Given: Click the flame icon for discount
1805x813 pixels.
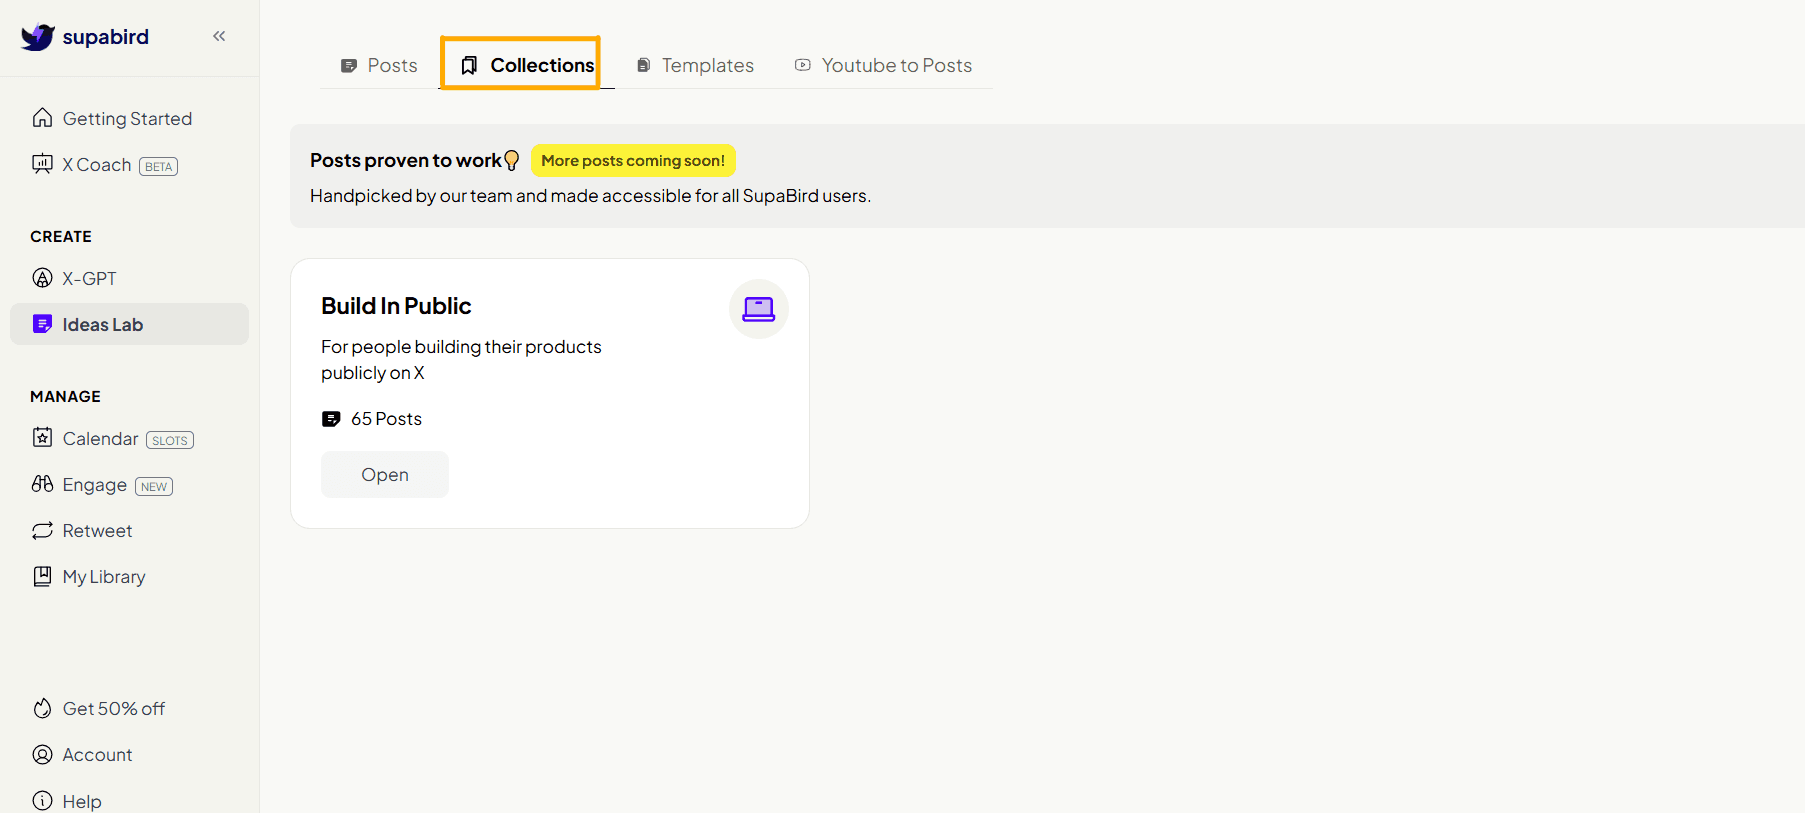Looking at the screenshot, I should (x=42, y=708).
